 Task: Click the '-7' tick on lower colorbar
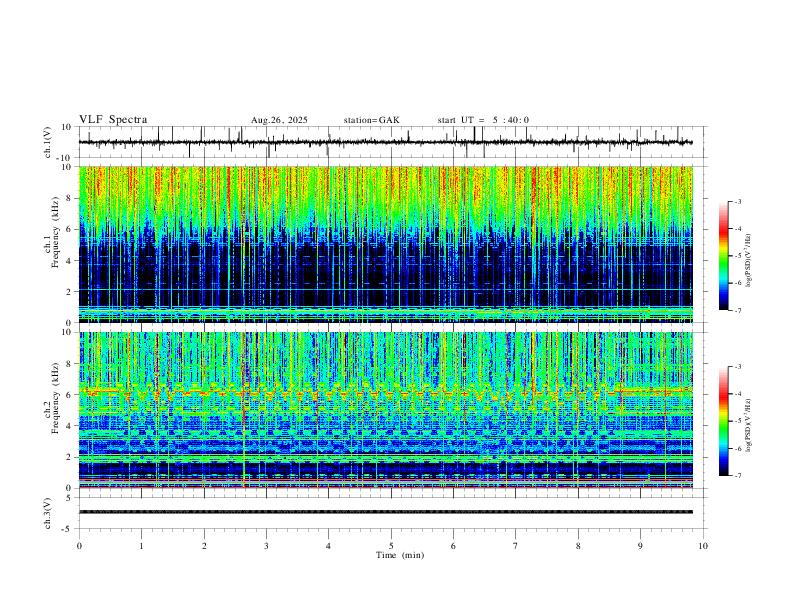tap(738, 476)
